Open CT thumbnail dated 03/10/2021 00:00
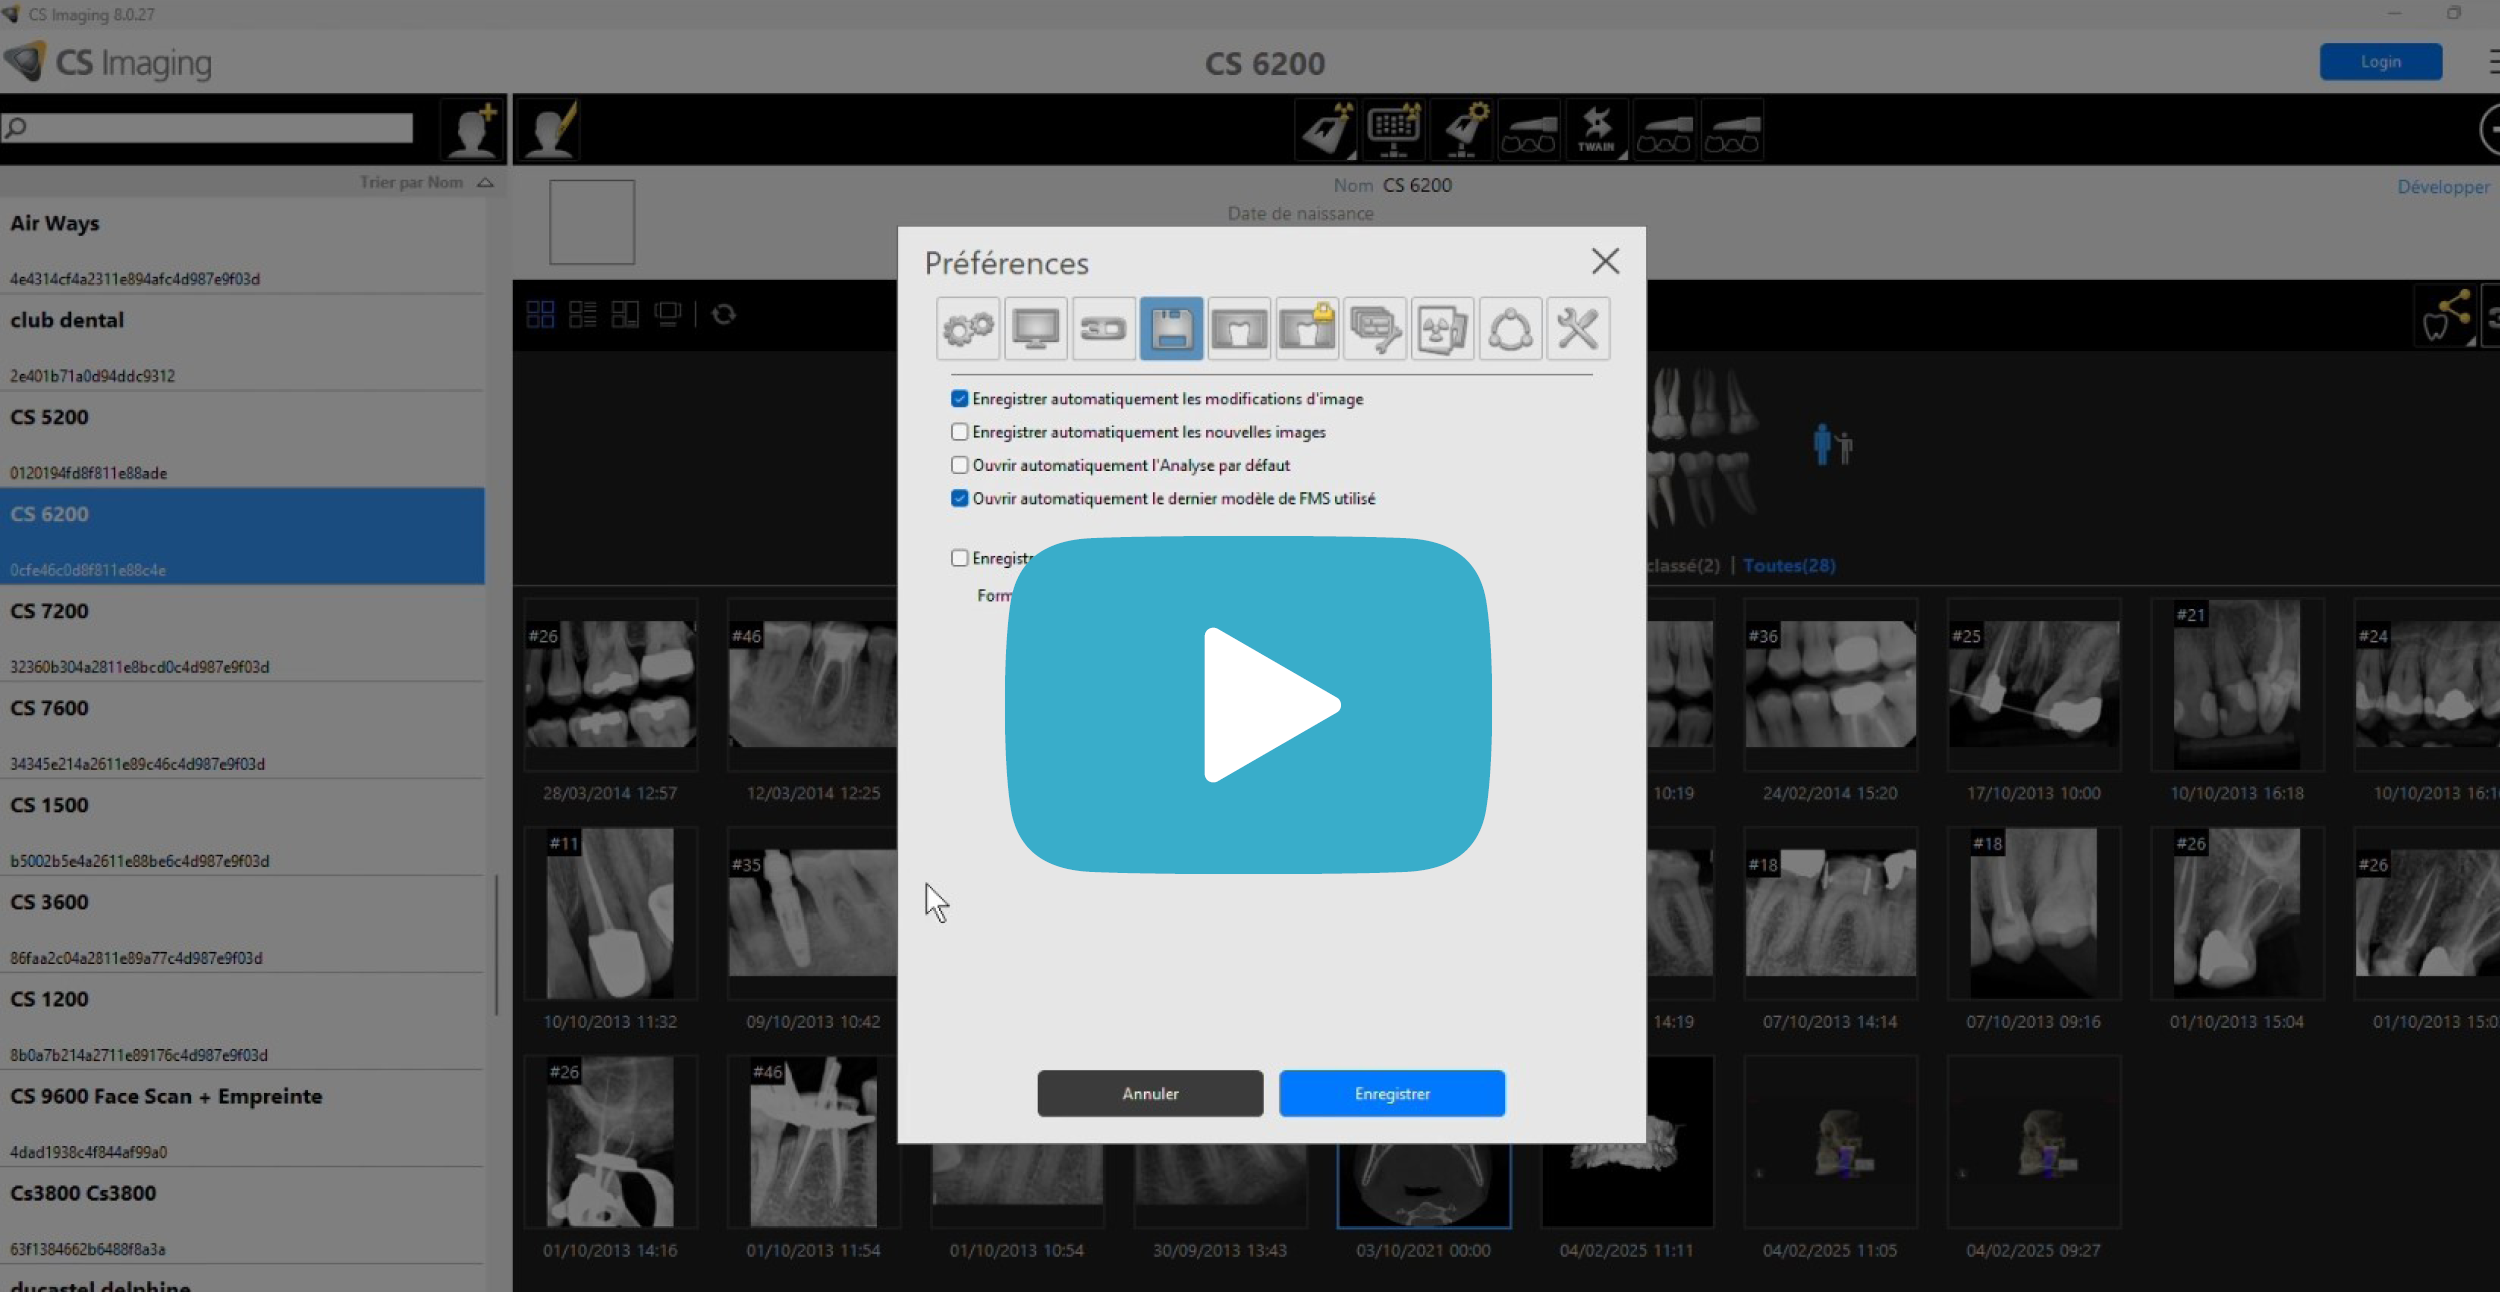Image resolution: width=2500 pixels, height=1292 pixels. (1424, 1185)
